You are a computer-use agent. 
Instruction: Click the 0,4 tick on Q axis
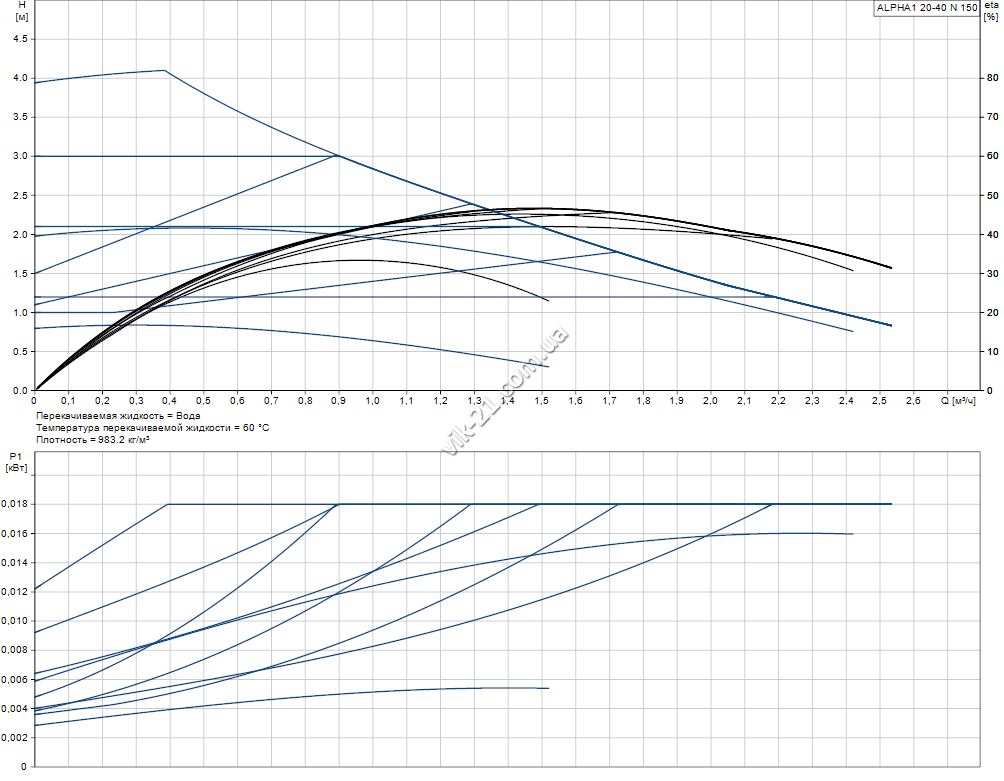point(169,401)
